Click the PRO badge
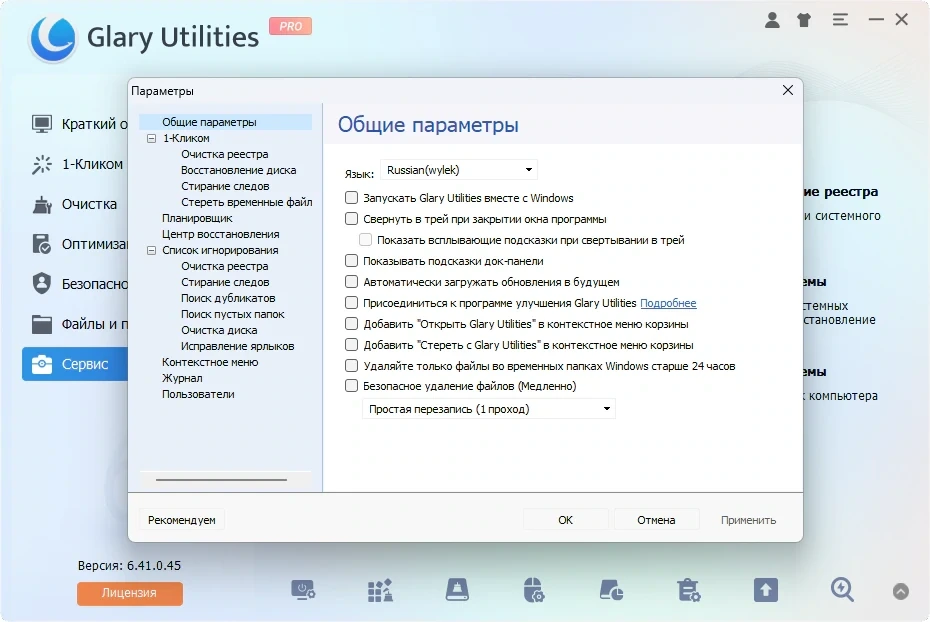930x622 pixels. pos(290,26)
